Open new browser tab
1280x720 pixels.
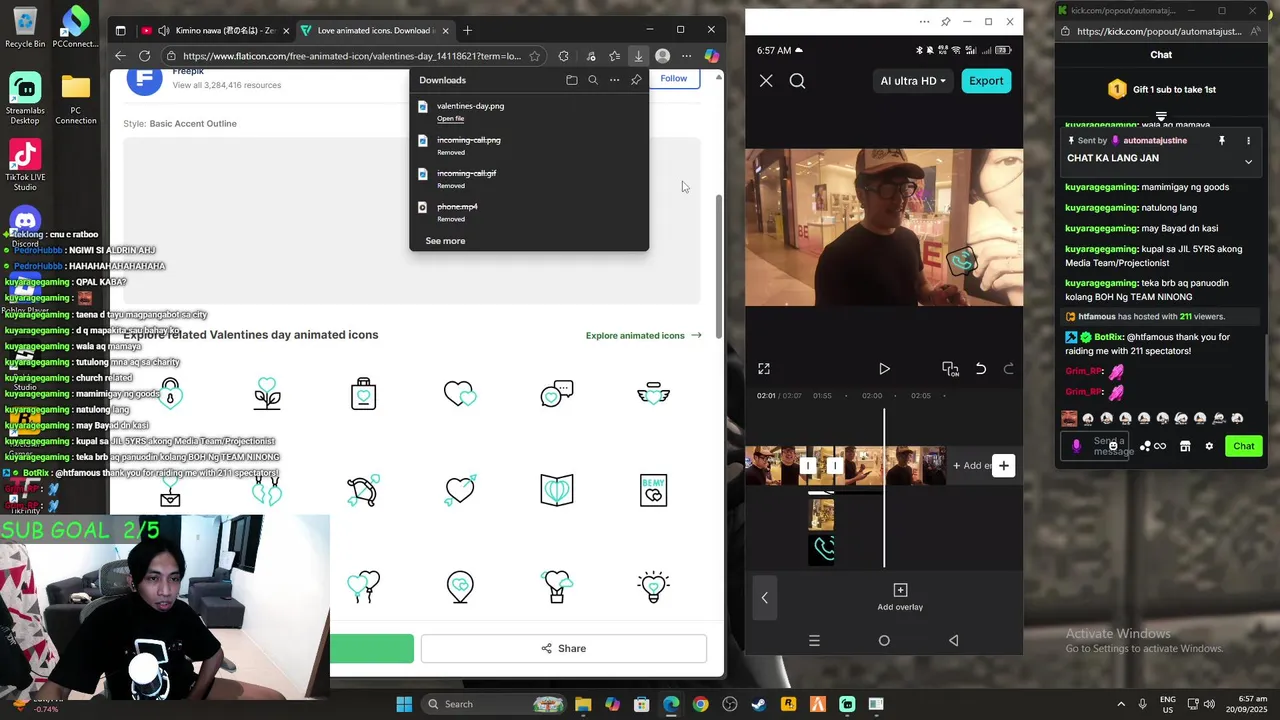pos(467,30)
